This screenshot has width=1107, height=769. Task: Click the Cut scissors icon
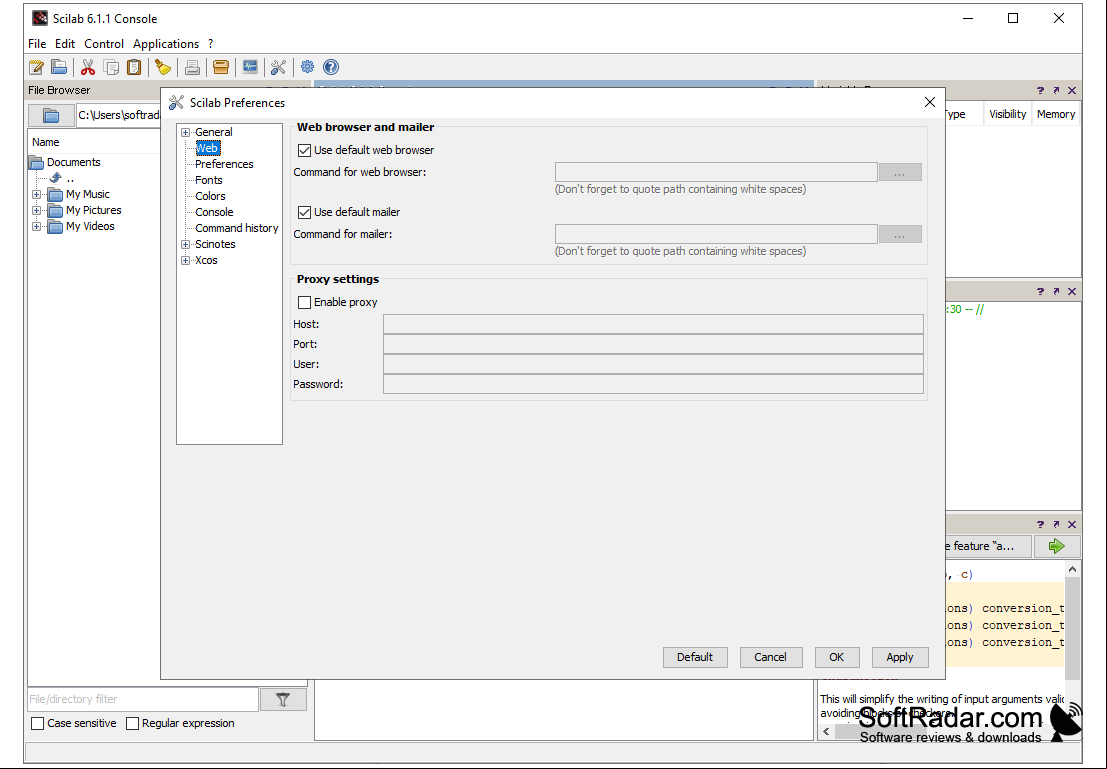tap(88, 67)
